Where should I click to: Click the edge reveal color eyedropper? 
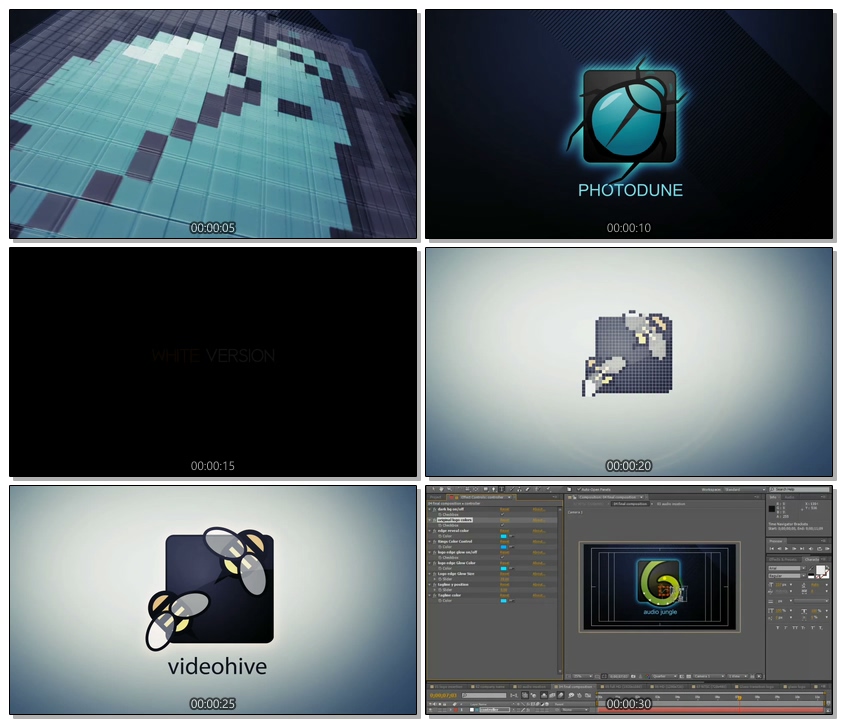[x=512, y=536]
